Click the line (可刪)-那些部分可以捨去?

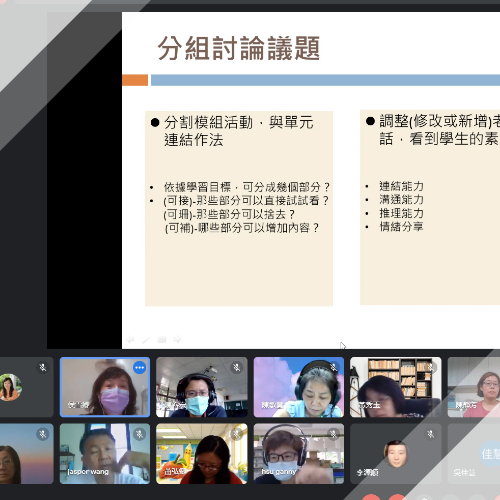click(x=229, y=214)
